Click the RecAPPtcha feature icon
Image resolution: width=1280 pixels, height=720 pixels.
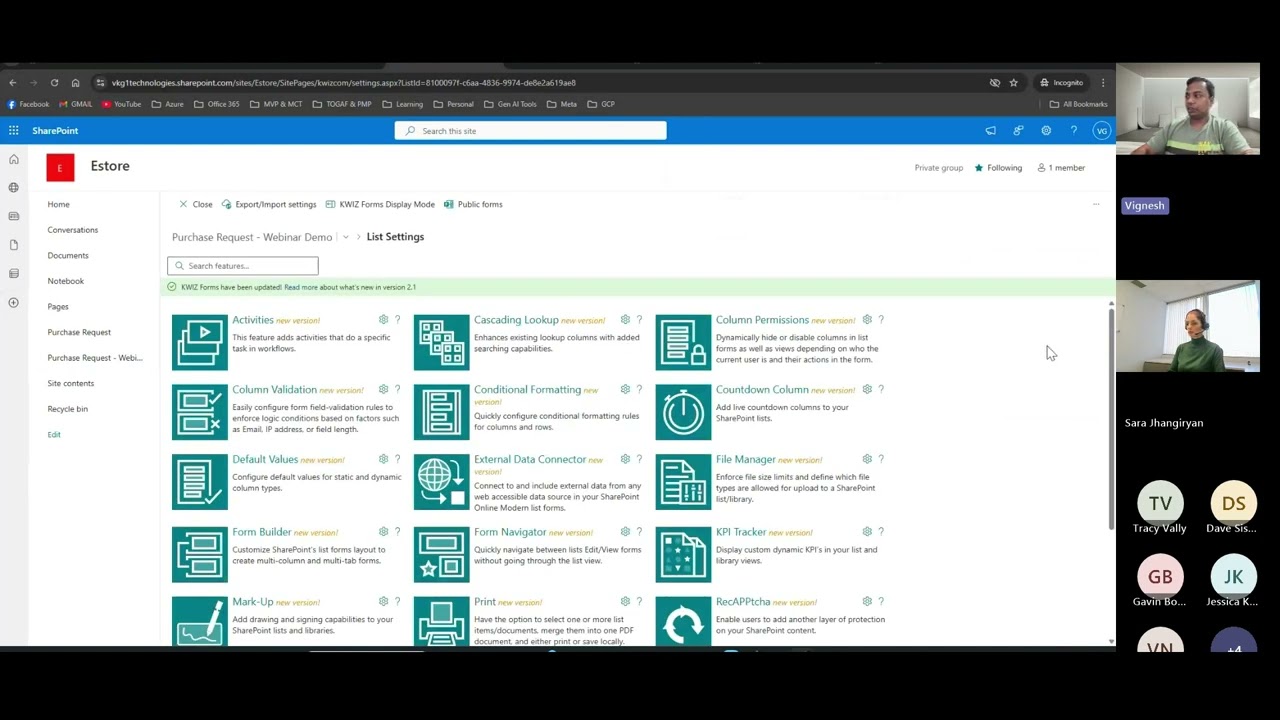point(683,621)
